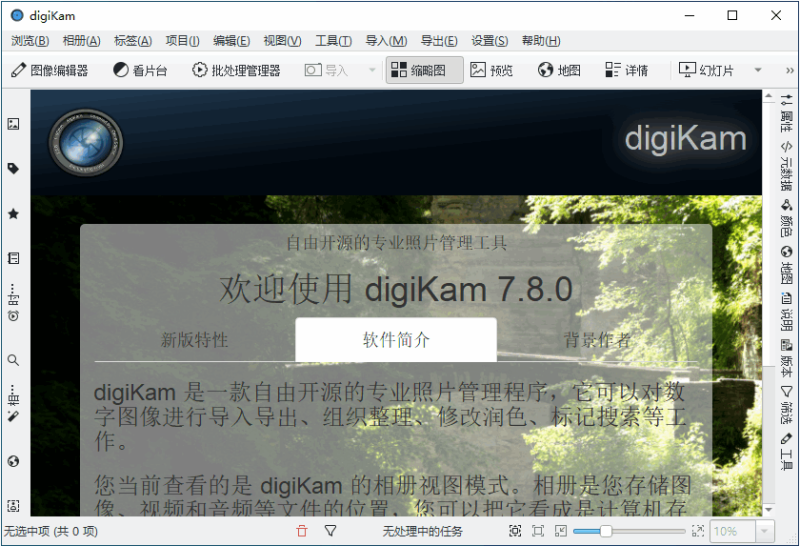The image size is (800, 546).
Task: Open the 元数据 metadata right sidebar tab
Action: click(786, 166)
